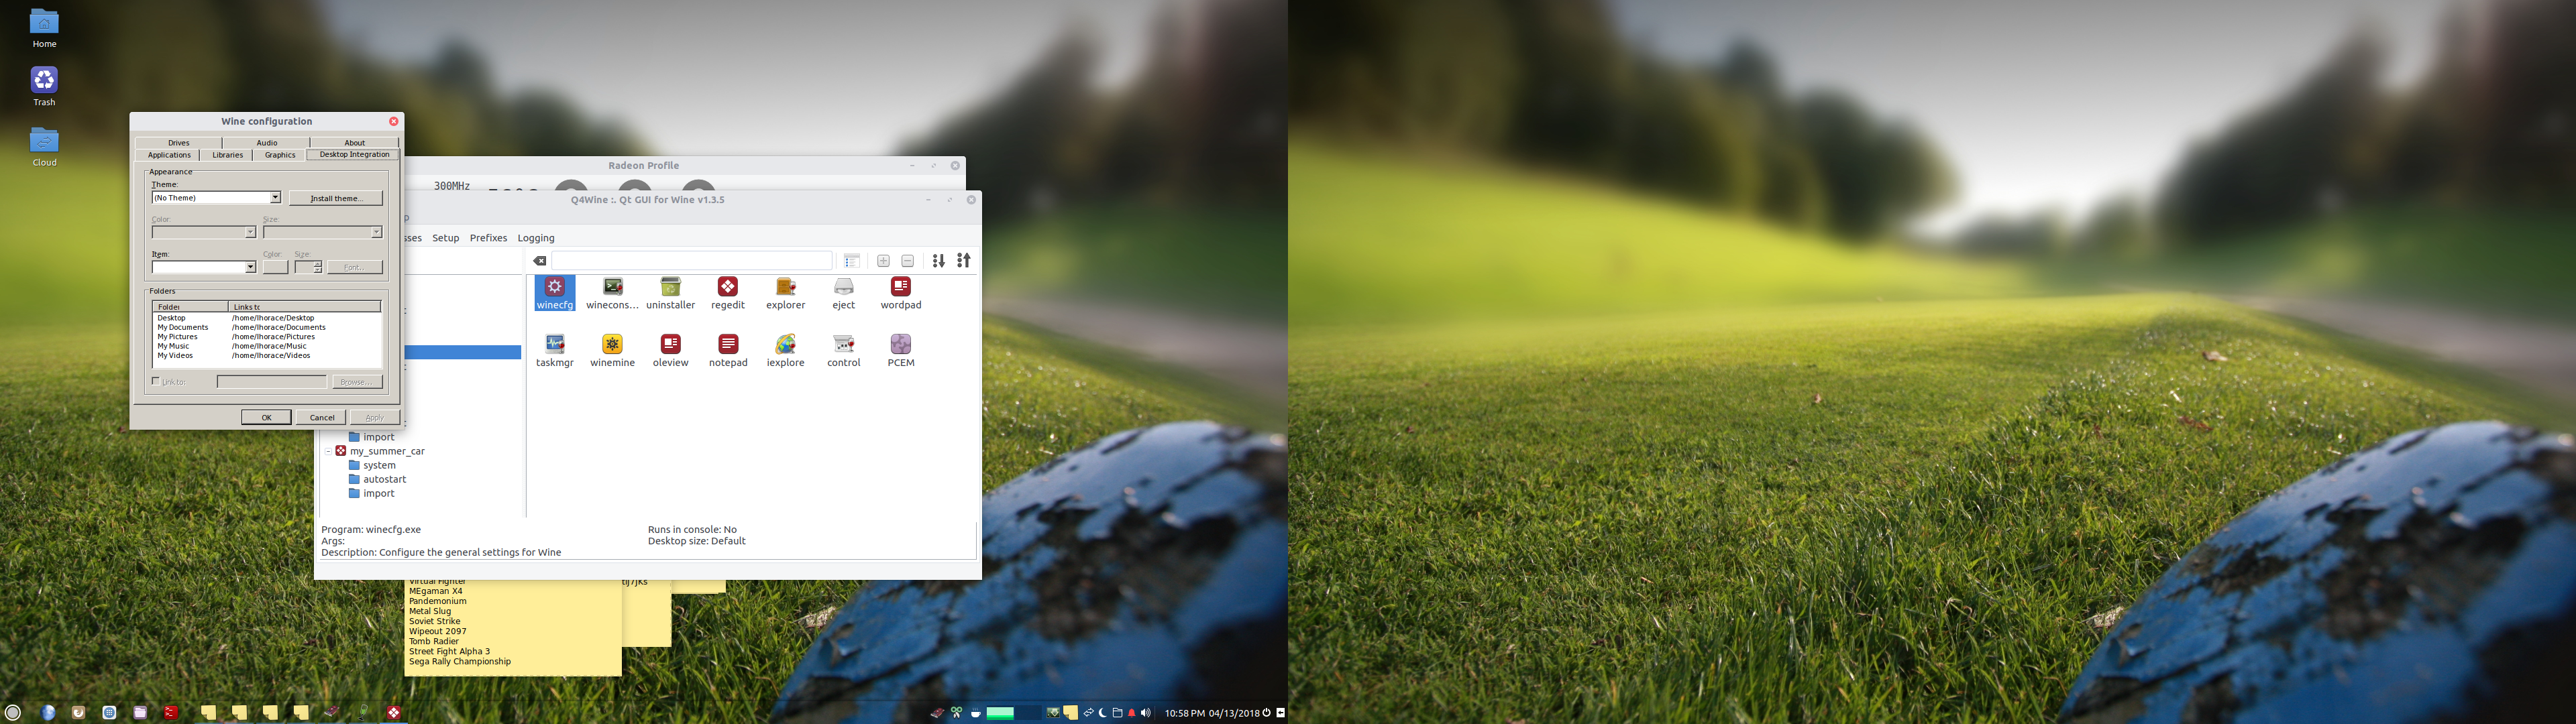Select the oleview program icon
The width and height of the screenshot is (2576, 724).
tap(670, 351)
